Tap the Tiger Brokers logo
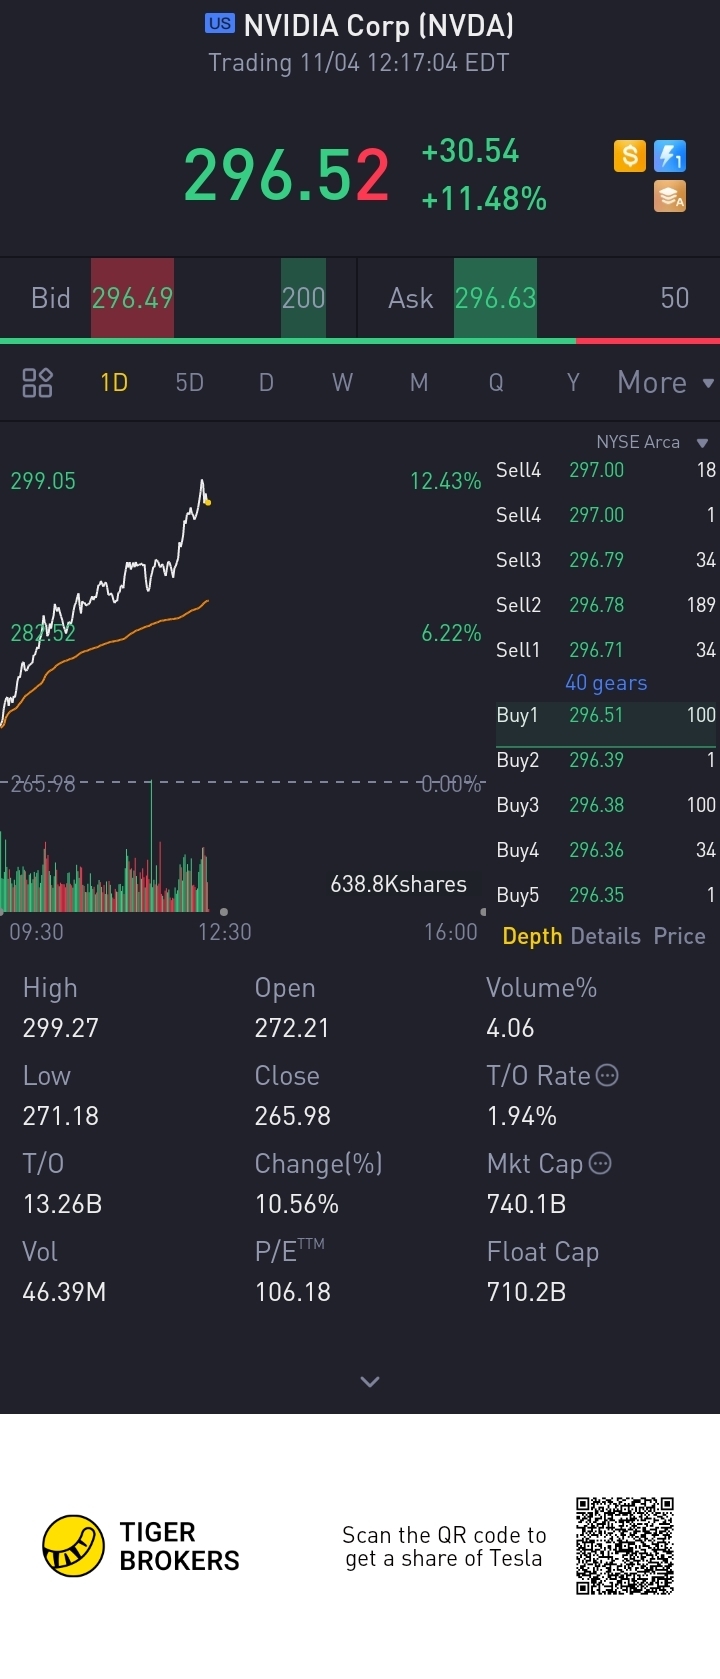Viewport: 720px width, 1679px height. pyautogui.click(x=141, y=1546)
